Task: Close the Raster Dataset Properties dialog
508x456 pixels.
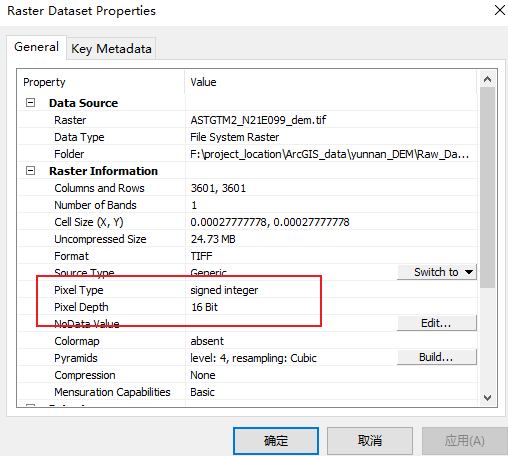Action: coord(500,10)
